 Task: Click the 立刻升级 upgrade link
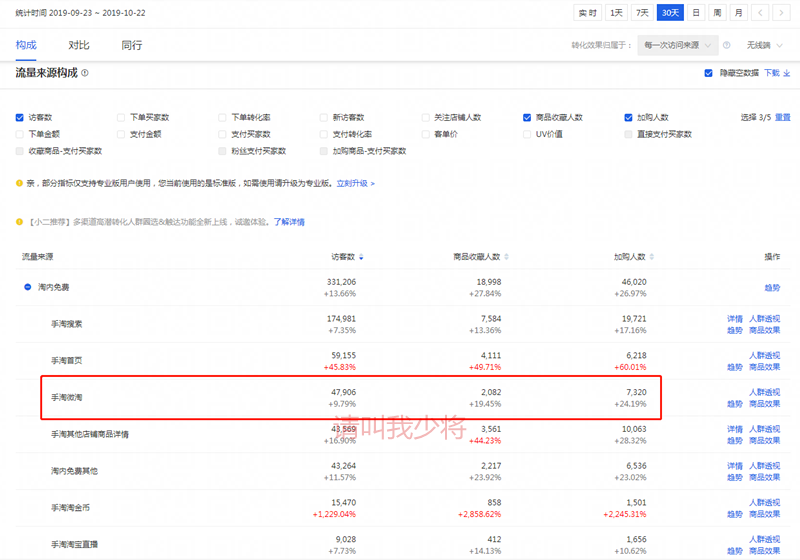(355, 183)
